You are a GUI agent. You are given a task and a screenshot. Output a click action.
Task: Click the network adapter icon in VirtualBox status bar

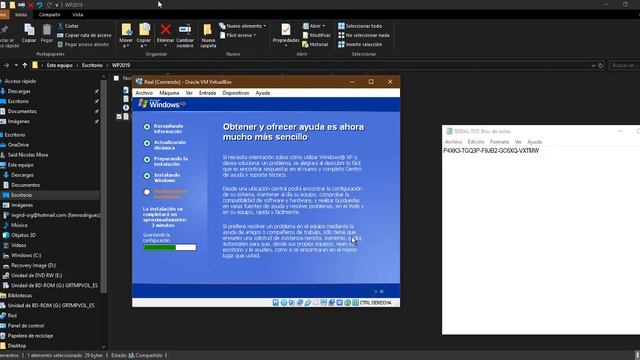[x=300, y=302]
